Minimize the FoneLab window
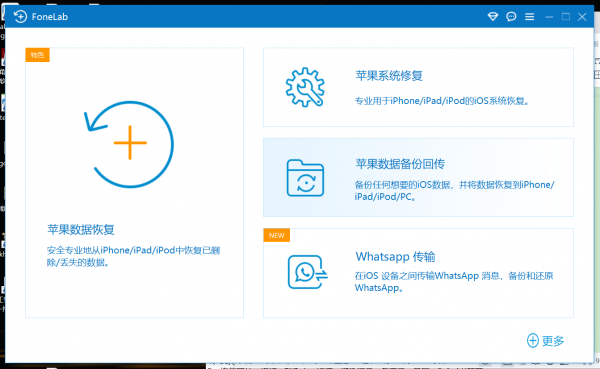 tap(549, 17)
